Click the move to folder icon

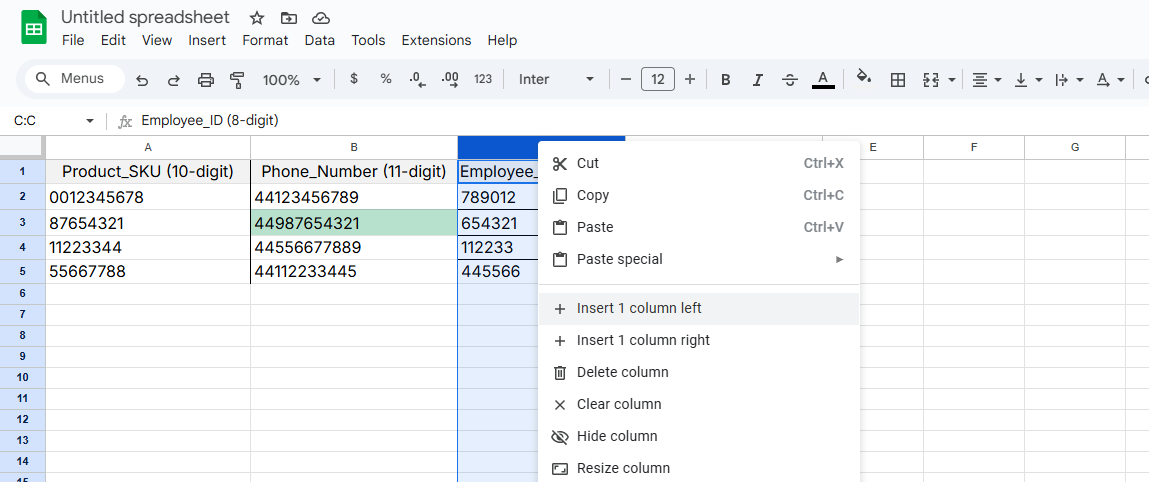pyautogui.click(x=289, y=18)
